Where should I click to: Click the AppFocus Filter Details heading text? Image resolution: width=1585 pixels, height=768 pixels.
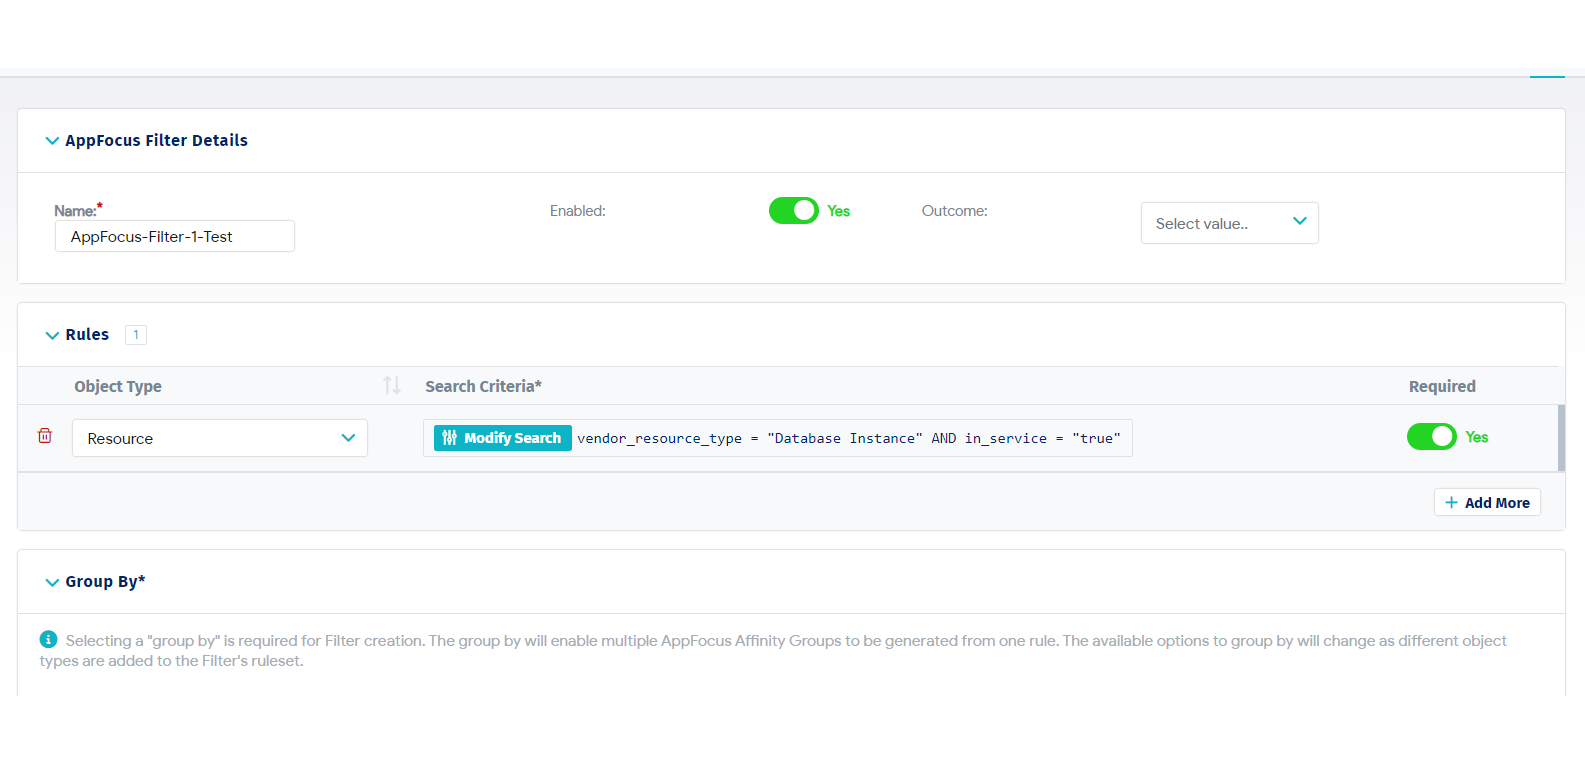156,141
